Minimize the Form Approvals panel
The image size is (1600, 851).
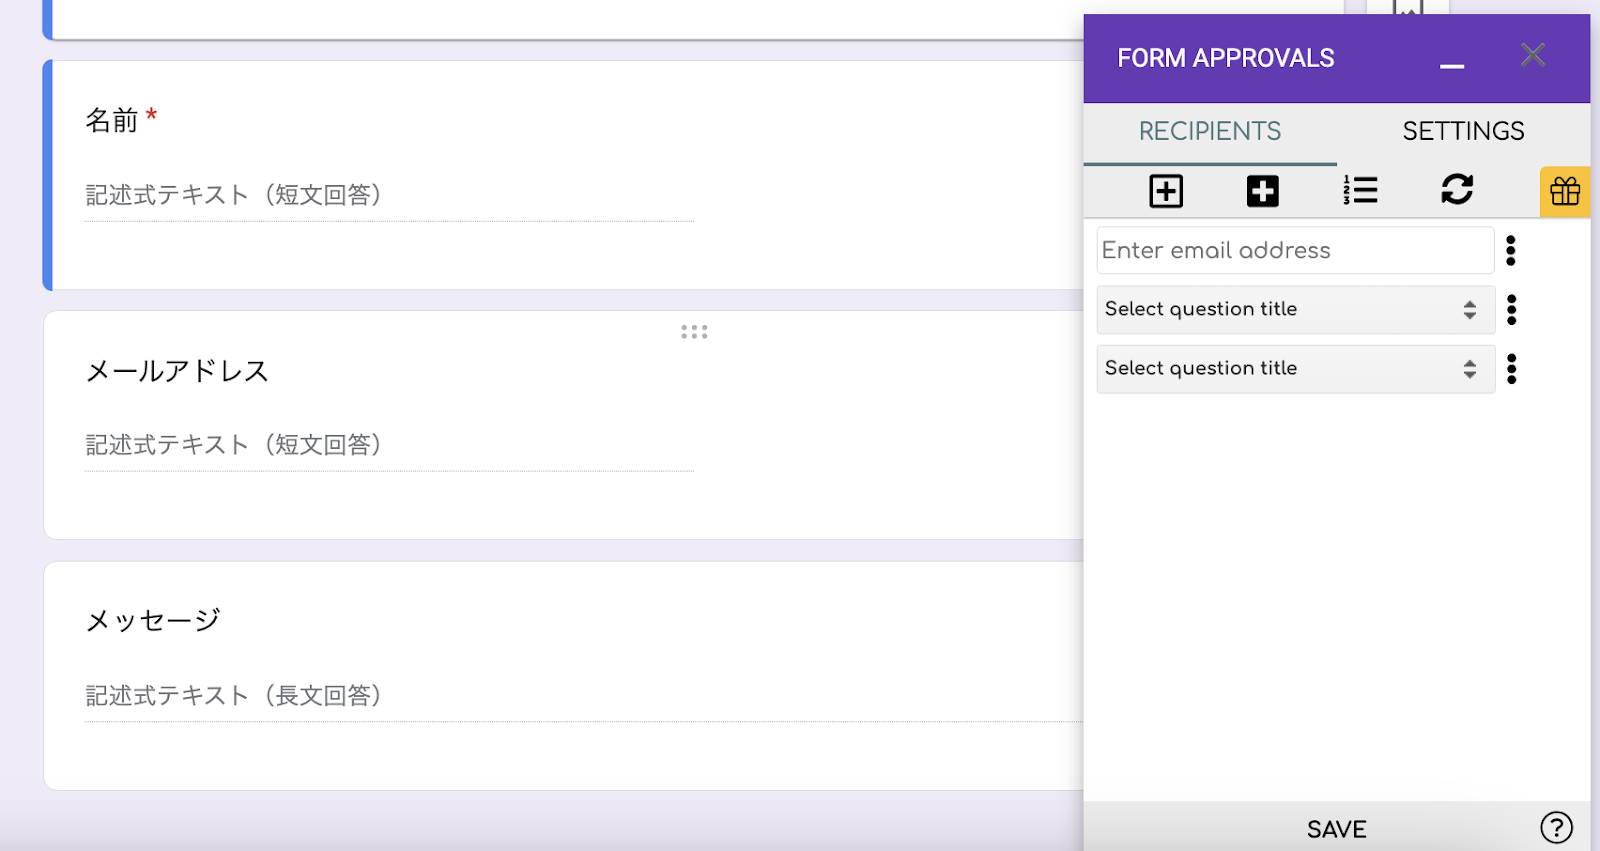1452,64
